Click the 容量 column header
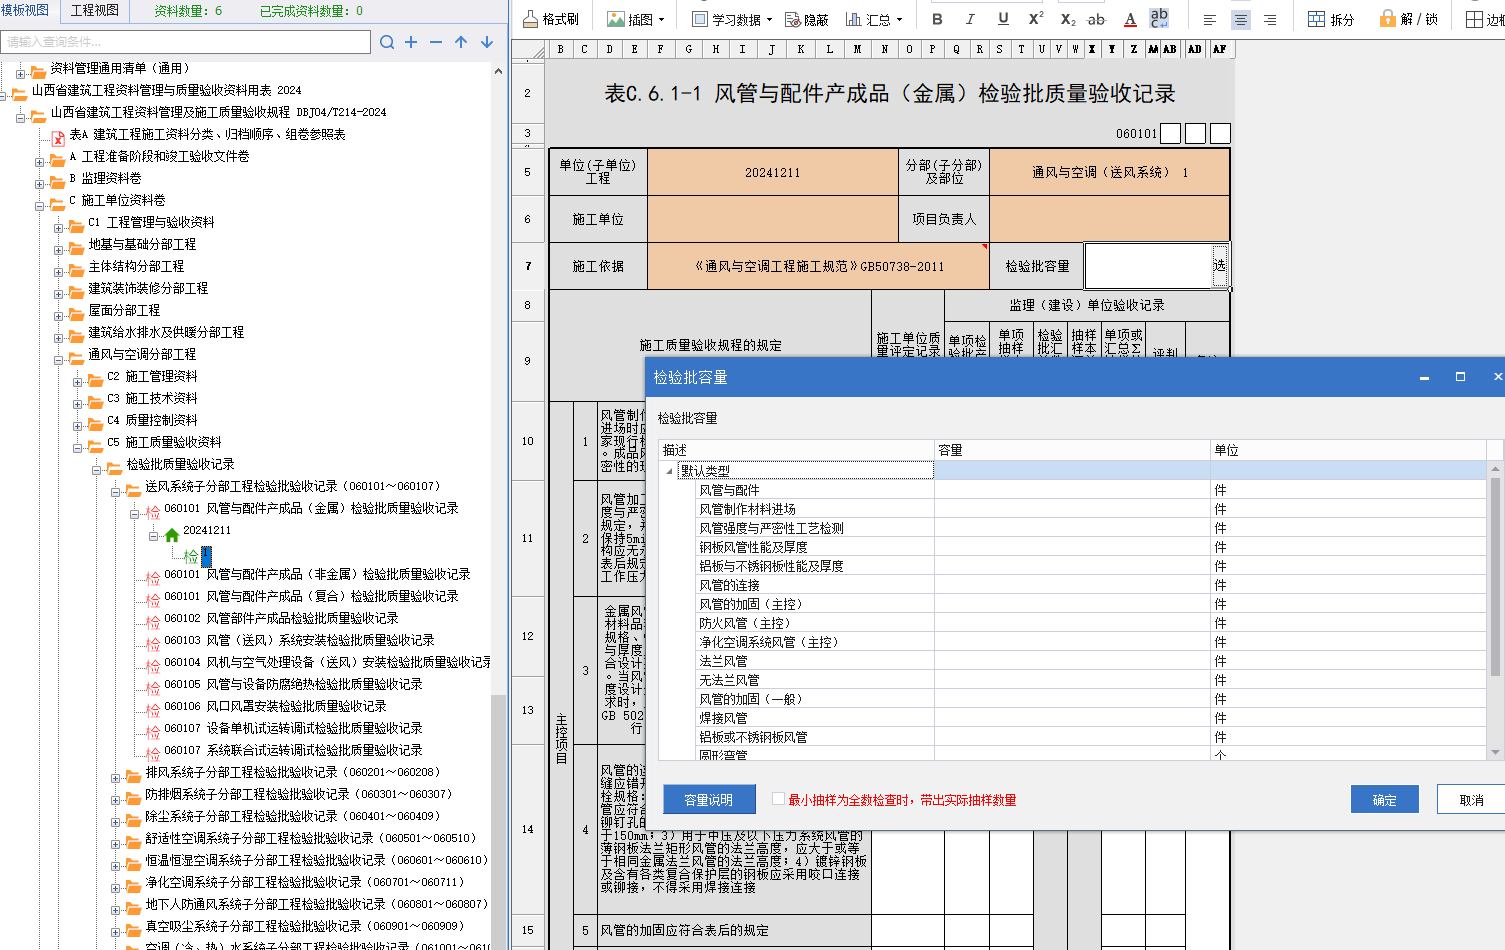The height and width of the screenshot is (950, 1505). (x=1072, y=451)
